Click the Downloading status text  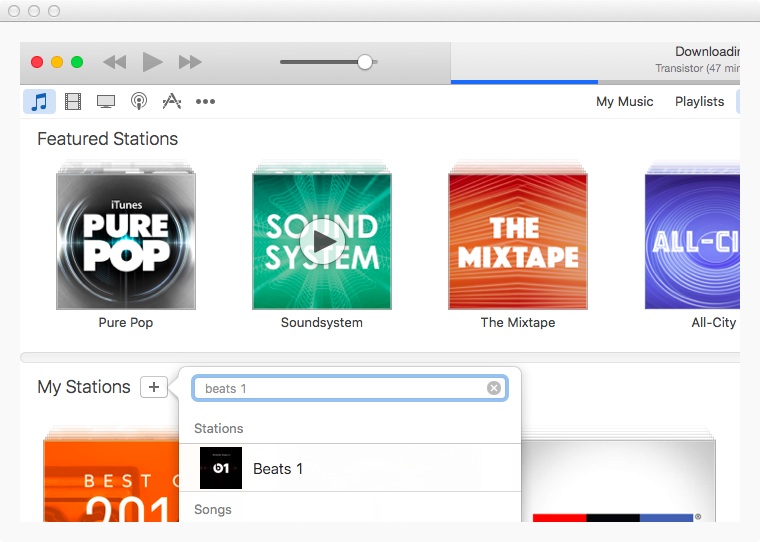[x=707, y=51]
